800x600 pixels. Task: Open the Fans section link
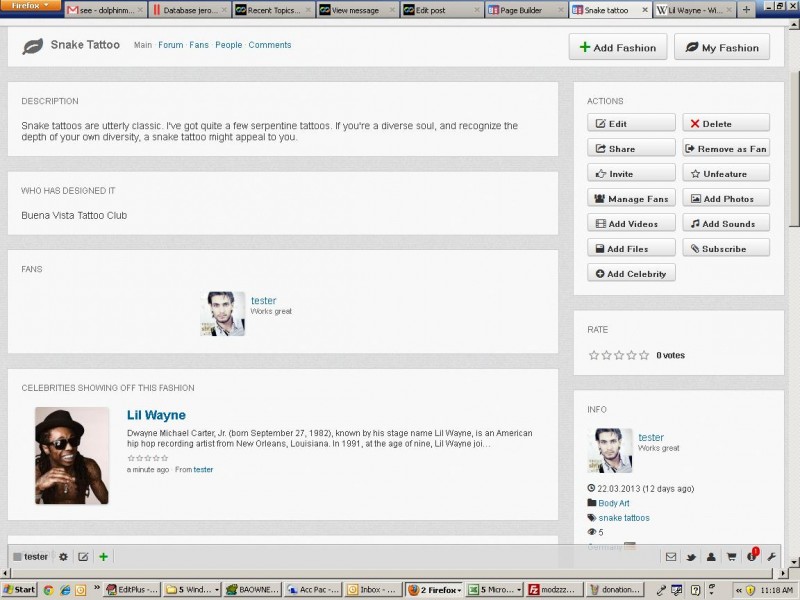199,45
